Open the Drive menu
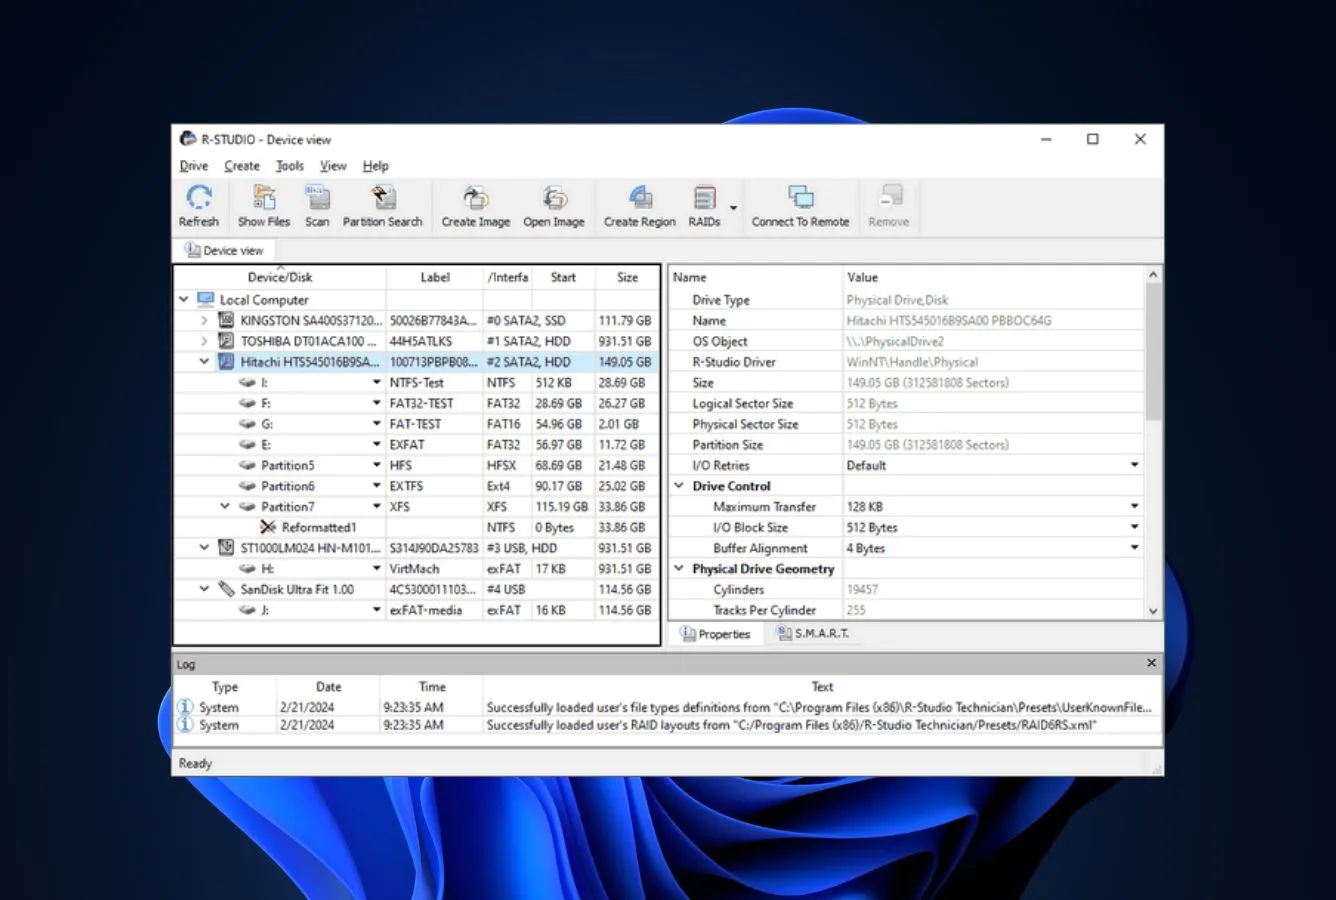The width and height of the screenshot is (1336, 900). click(194, 166)
